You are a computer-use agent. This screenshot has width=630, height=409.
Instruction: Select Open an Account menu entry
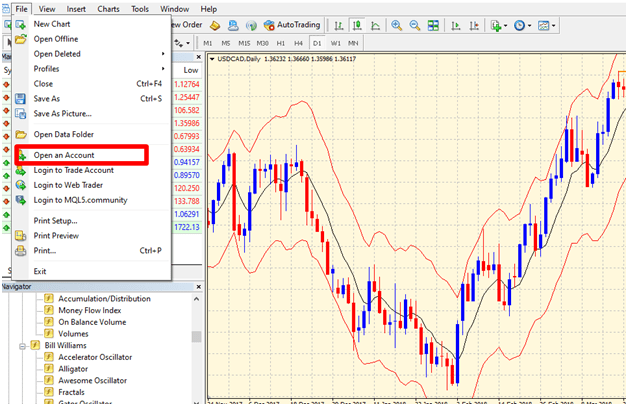(92, 155)
